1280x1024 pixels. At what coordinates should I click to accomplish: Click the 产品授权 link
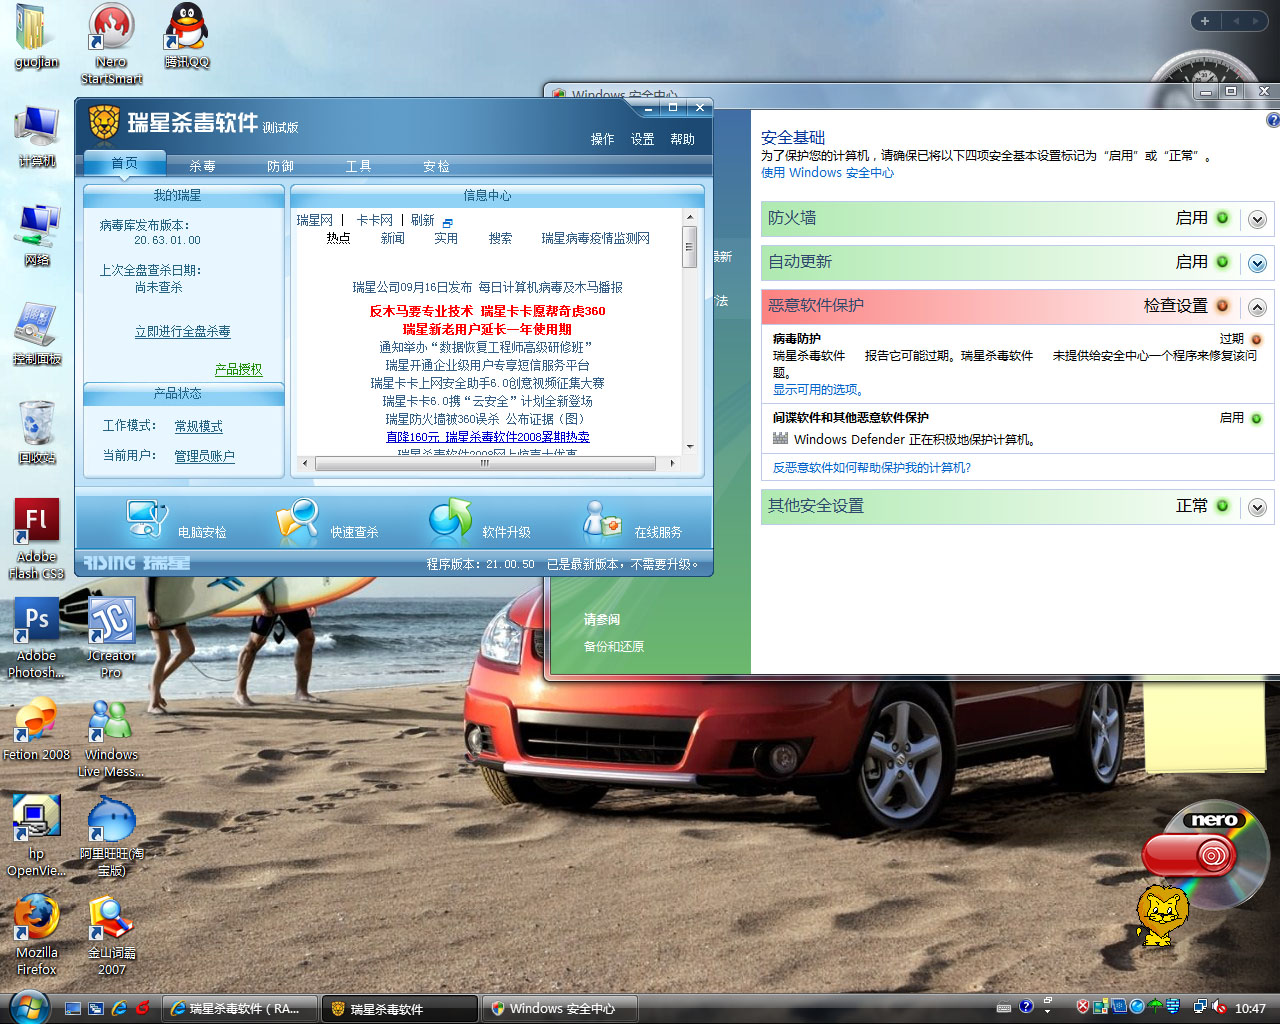point(238,369)
